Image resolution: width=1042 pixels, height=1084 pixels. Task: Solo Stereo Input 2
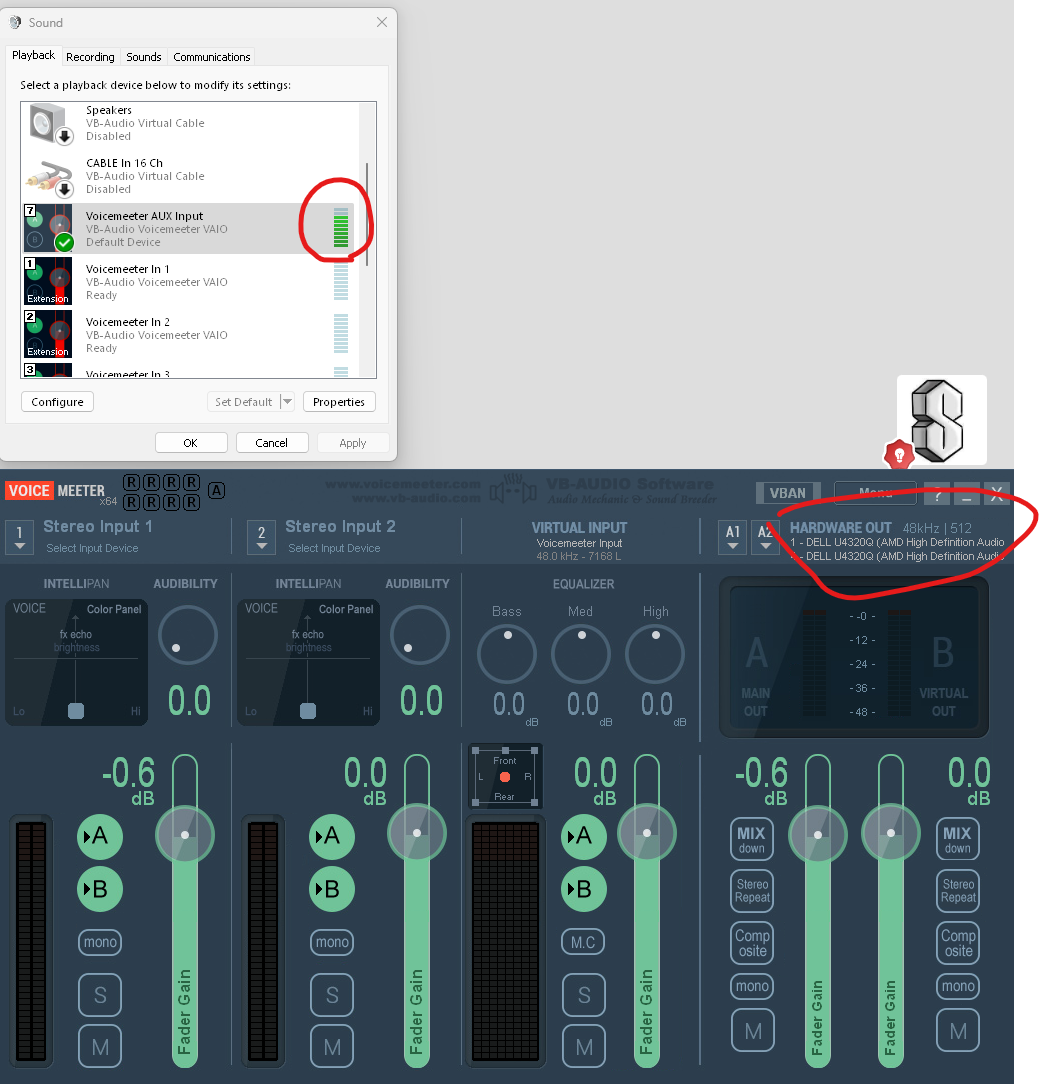click(x=332, y=995)
